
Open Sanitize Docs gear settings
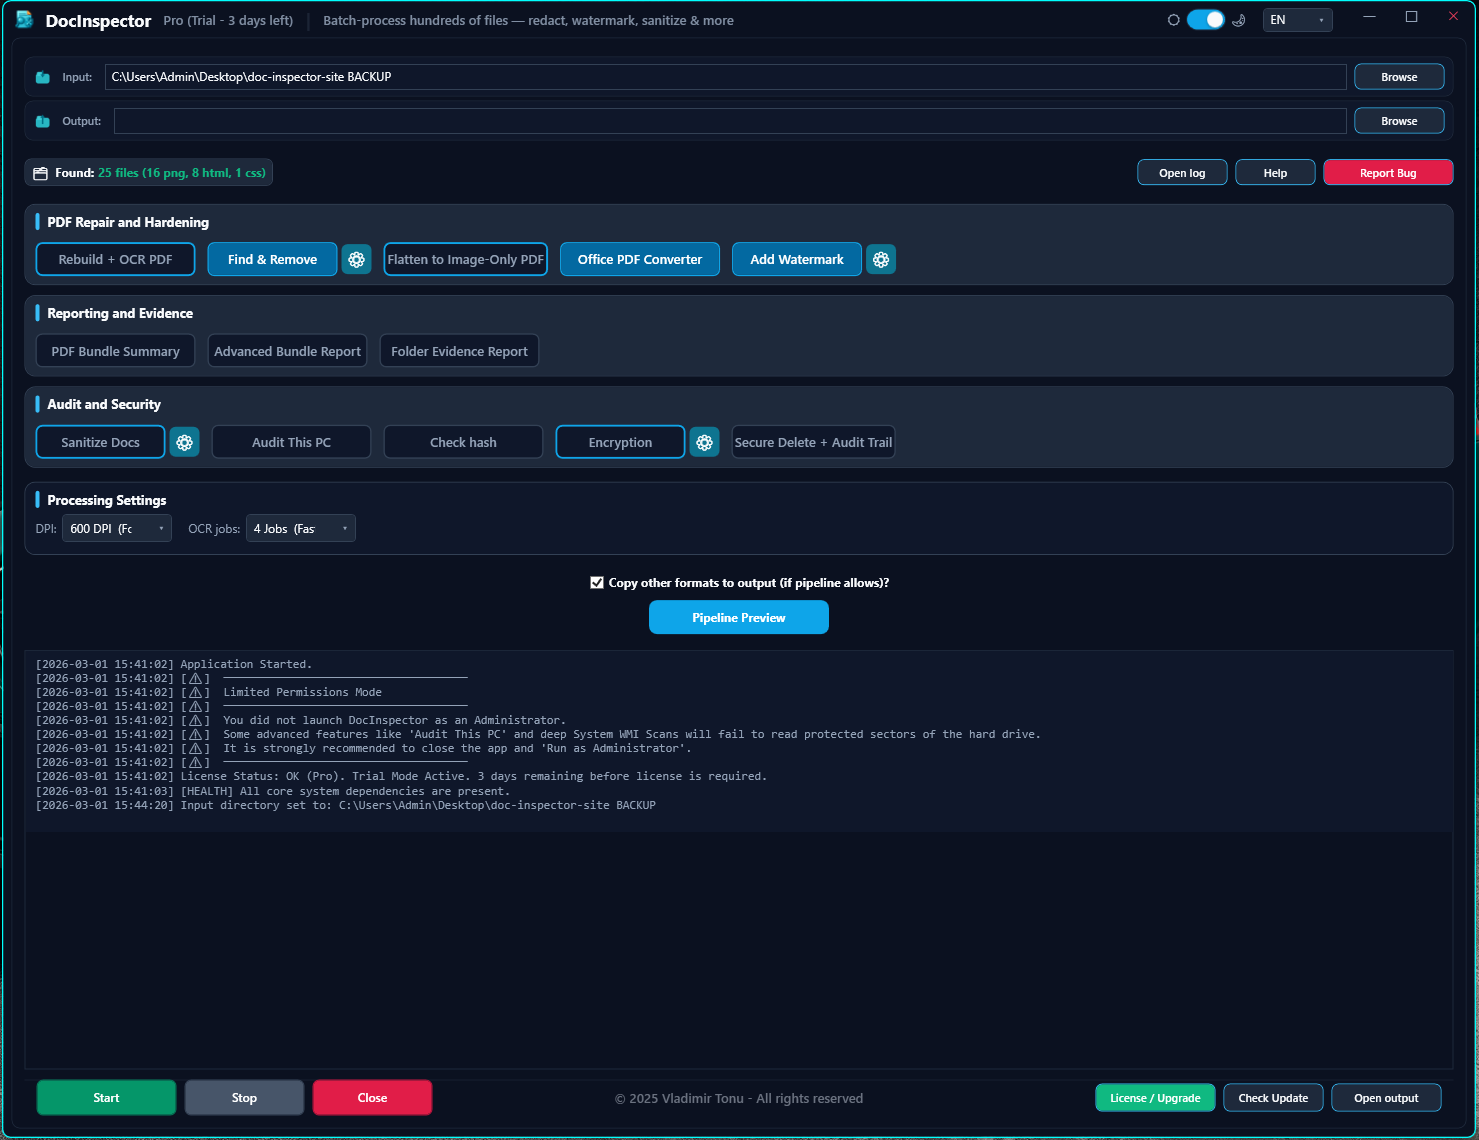[x=185, y=442]
